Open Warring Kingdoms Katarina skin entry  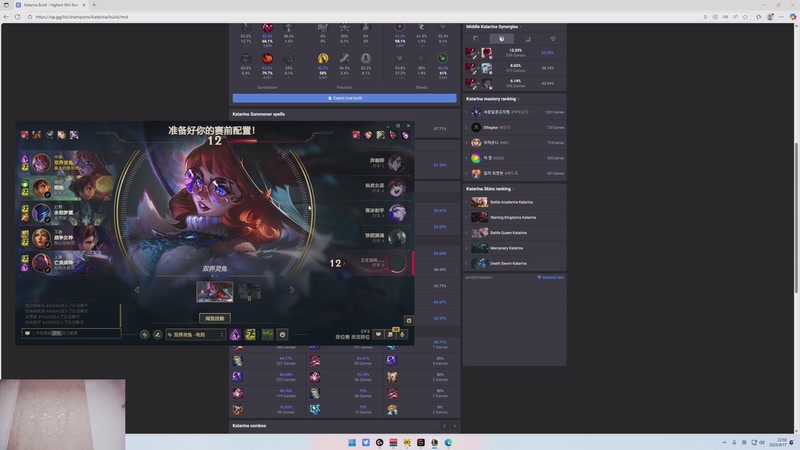514,217
